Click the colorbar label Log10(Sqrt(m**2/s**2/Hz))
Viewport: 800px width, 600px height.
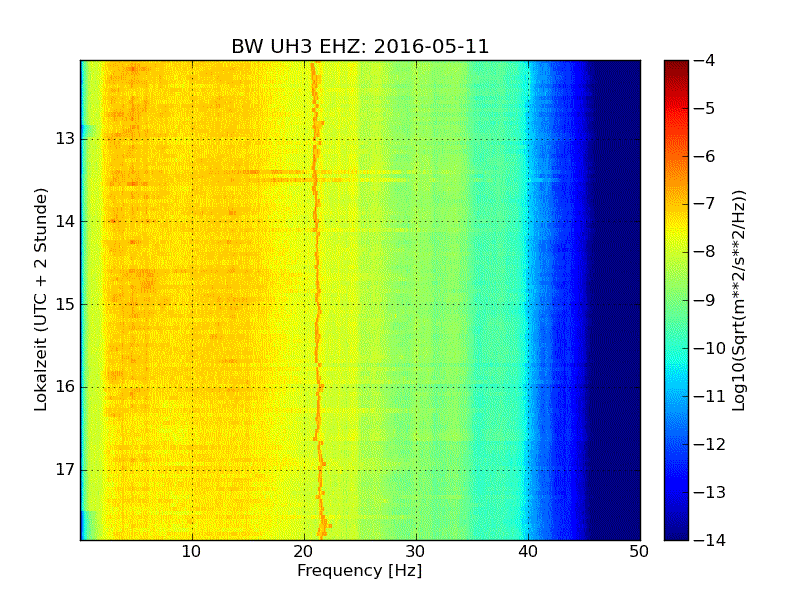coord(739,300)
